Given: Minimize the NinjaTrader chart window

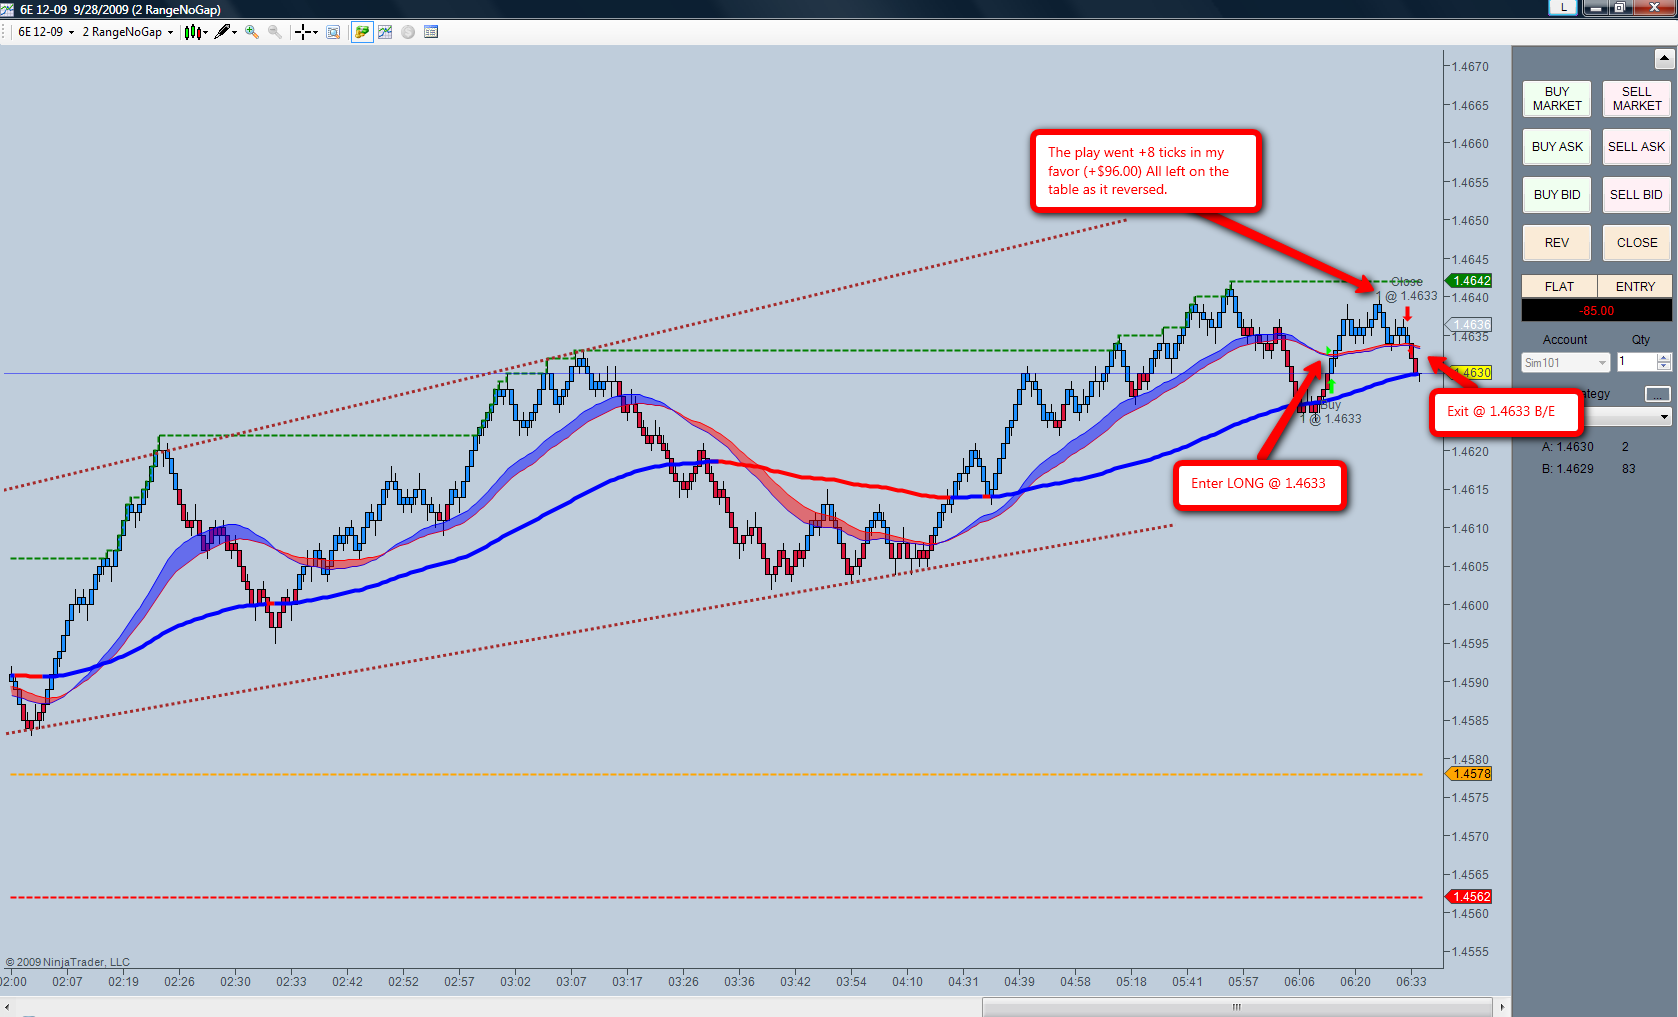Looking at the screenshot, I should click(1595, 8).
